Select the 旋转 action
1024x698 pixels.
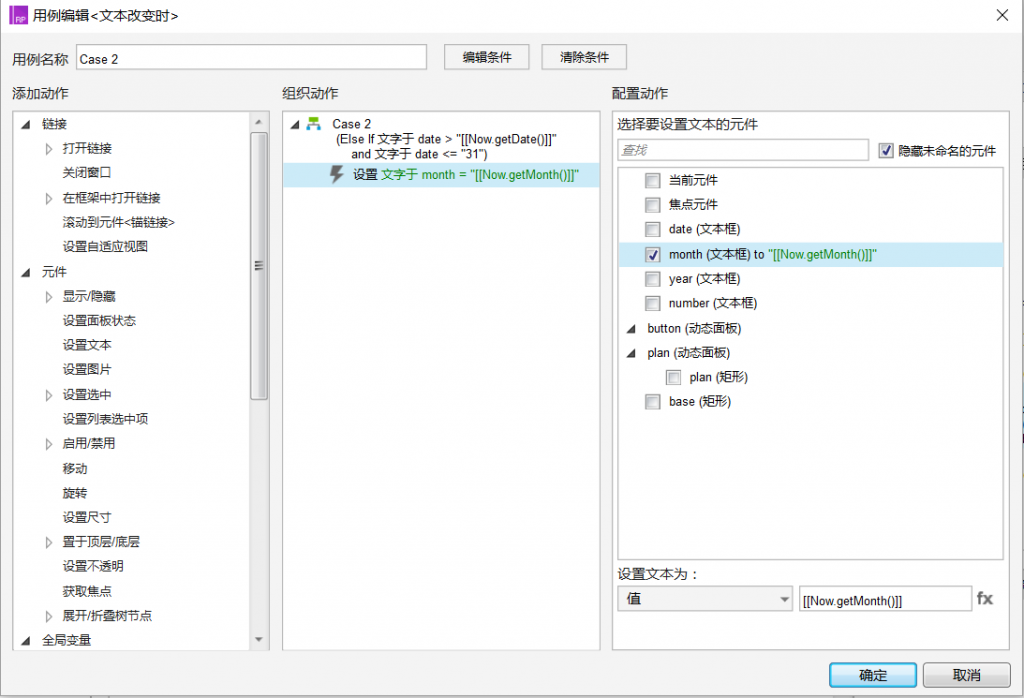click(75, 493)
